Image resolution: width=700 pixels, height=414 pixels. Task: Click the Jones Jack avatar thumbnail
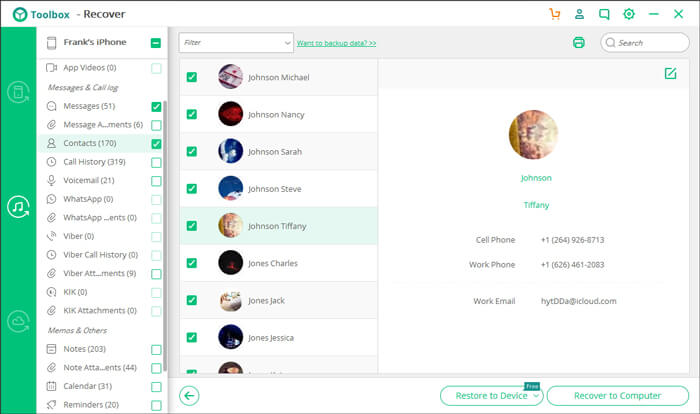230,300
